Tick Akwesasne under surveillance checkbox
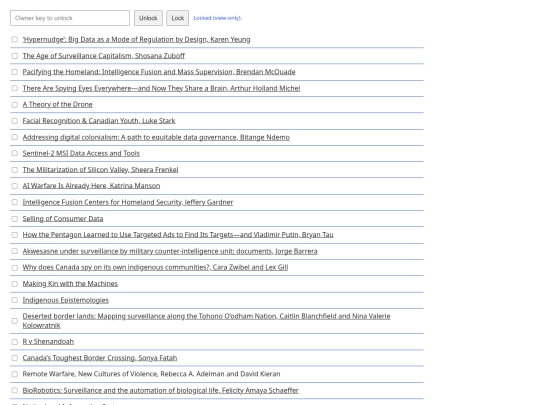The width and height of the screenshot is (540, 405). tap(14, 251)
